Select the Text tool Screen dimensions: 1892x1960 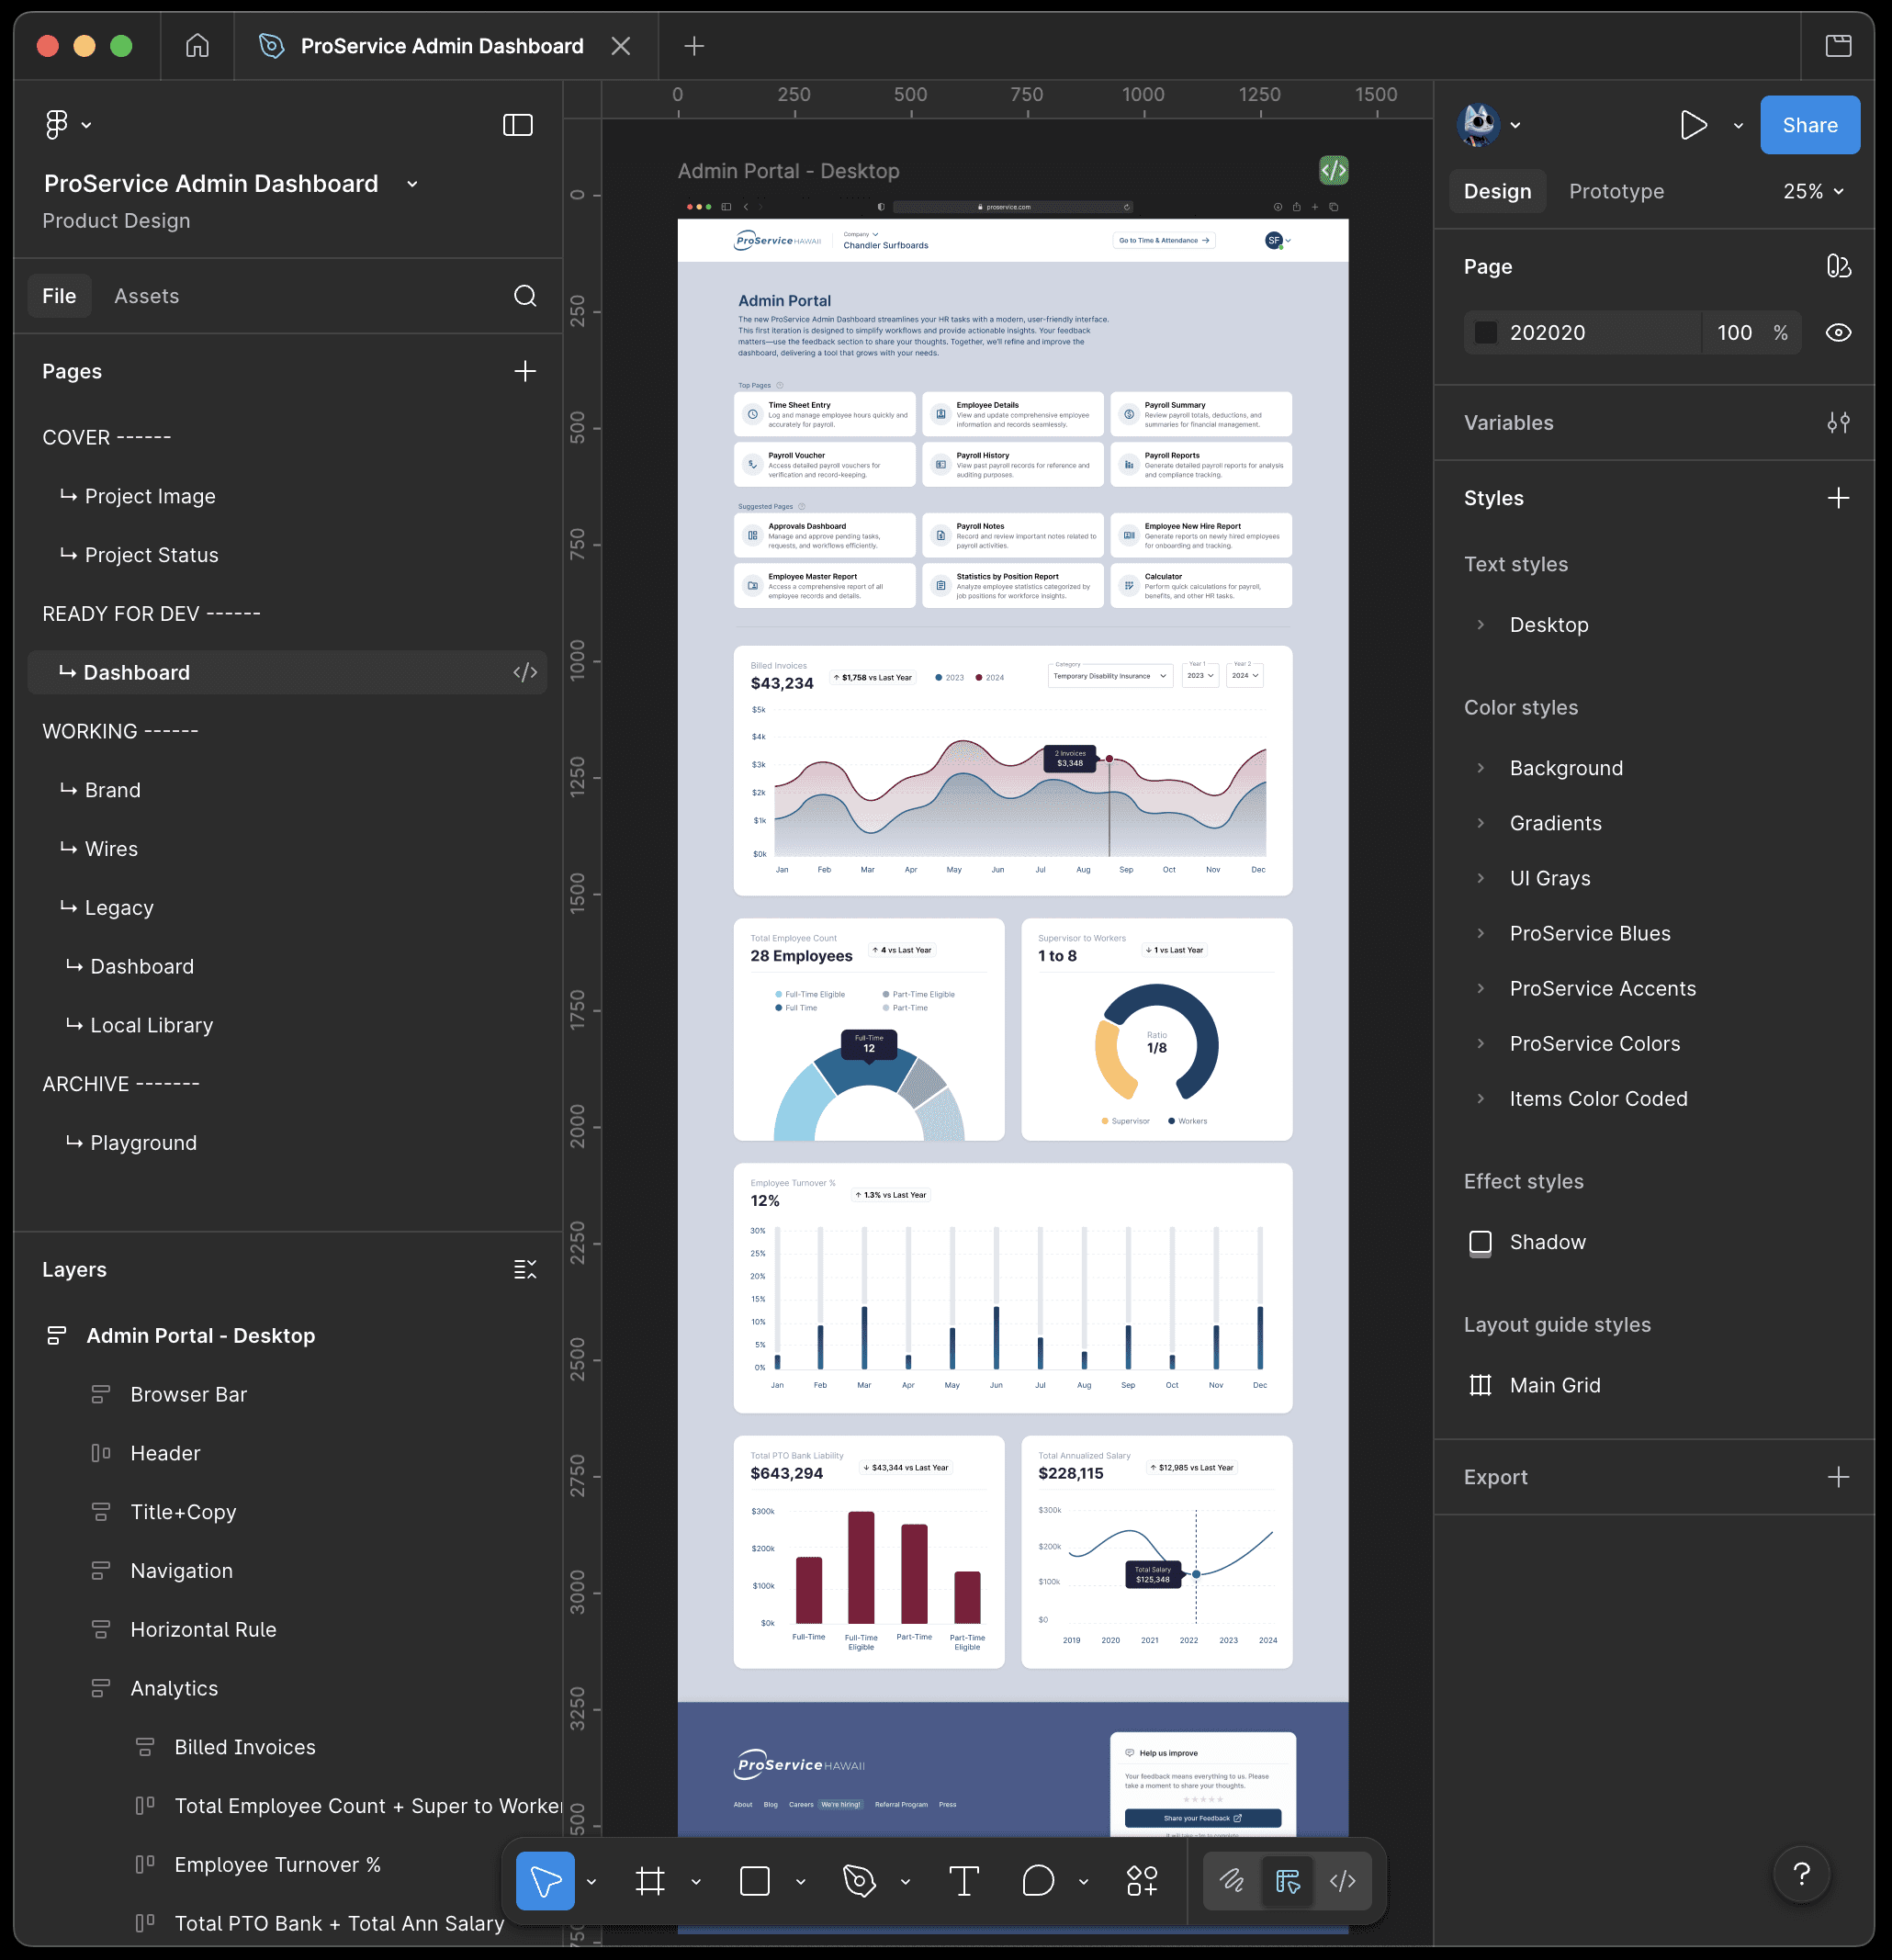coord(964,1881)
